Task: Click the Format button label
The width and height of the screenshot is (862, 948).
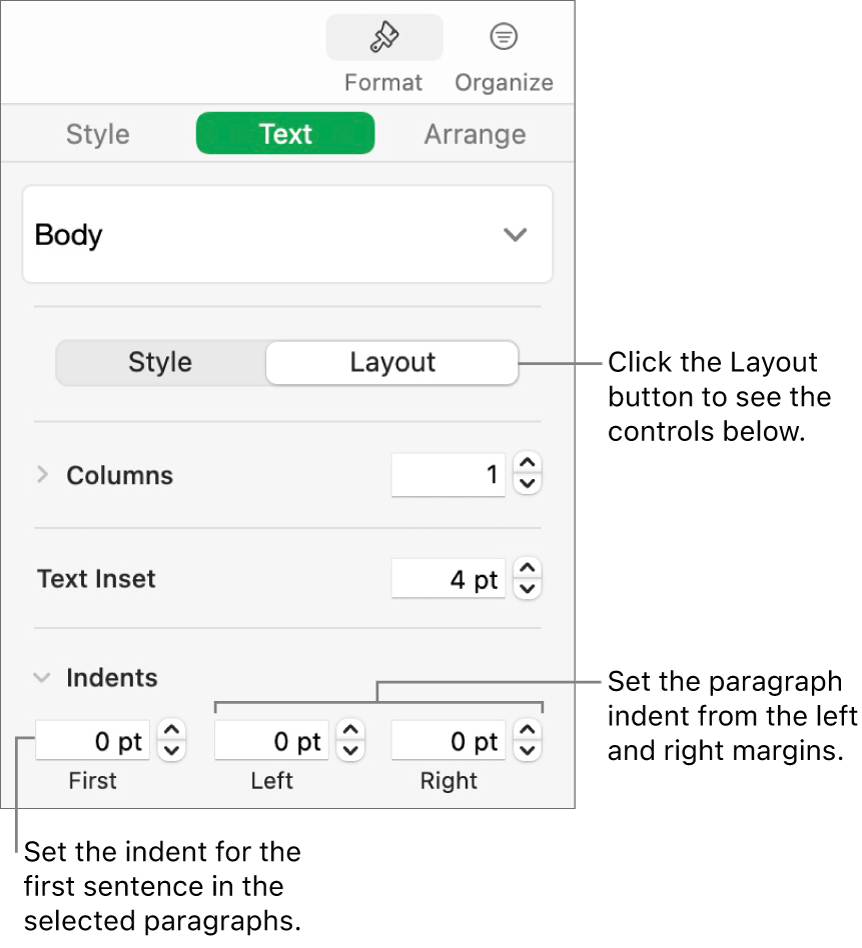Action: click(x=384, y=82)
